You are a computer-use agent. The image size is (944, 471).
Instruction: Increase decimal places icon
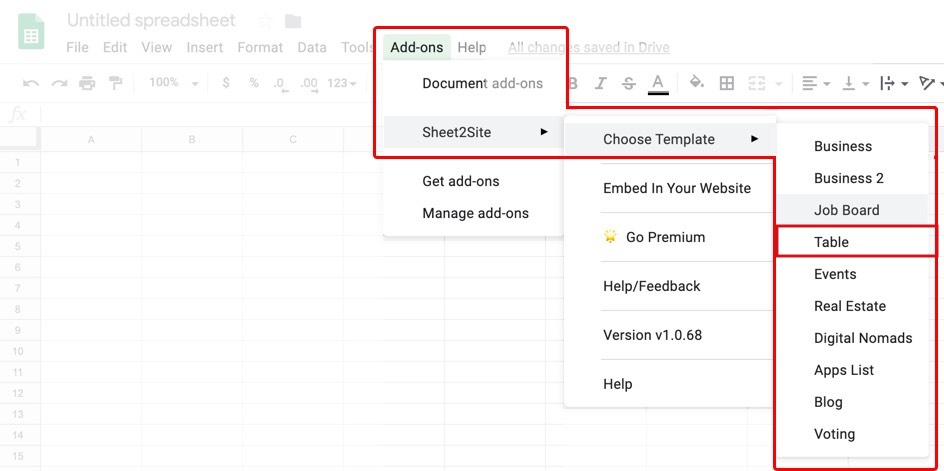309,84
